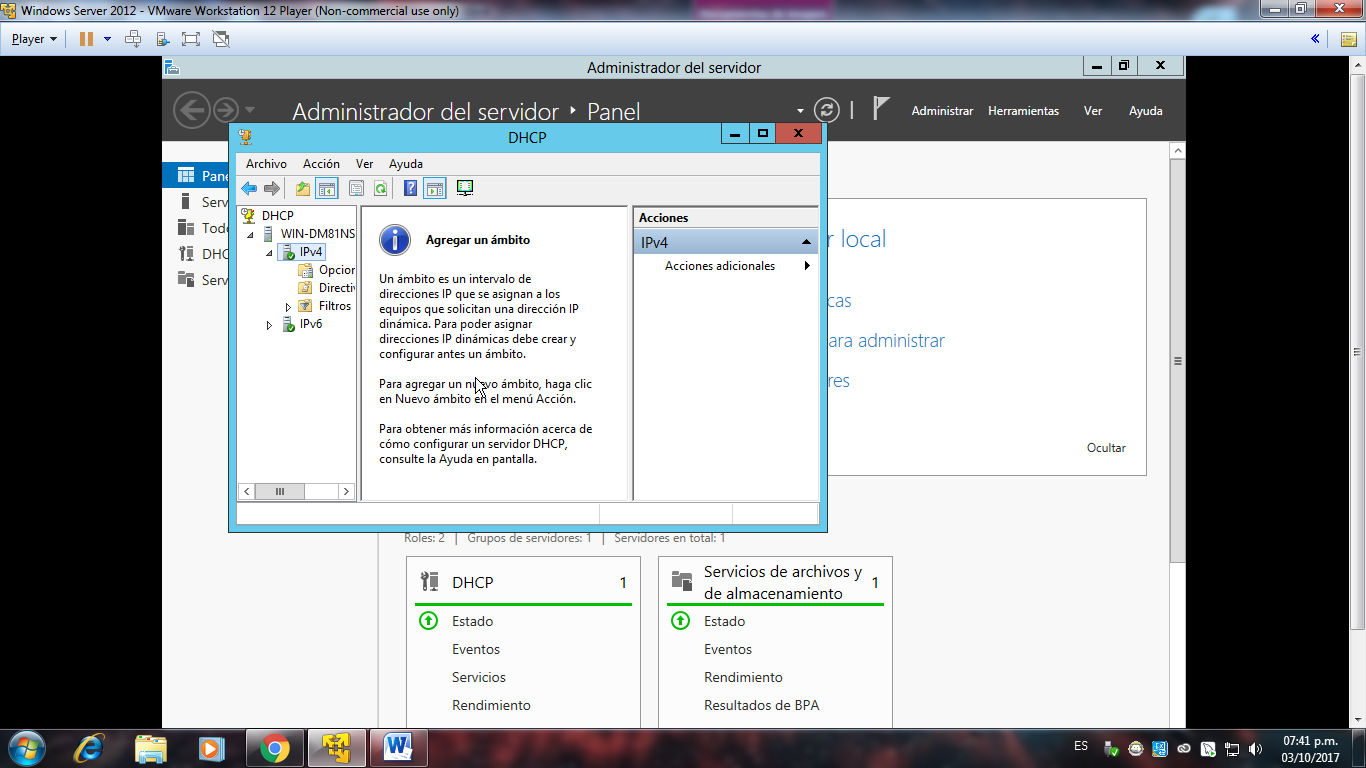Open Microsoft Word from taskbar

coord(398,747)
